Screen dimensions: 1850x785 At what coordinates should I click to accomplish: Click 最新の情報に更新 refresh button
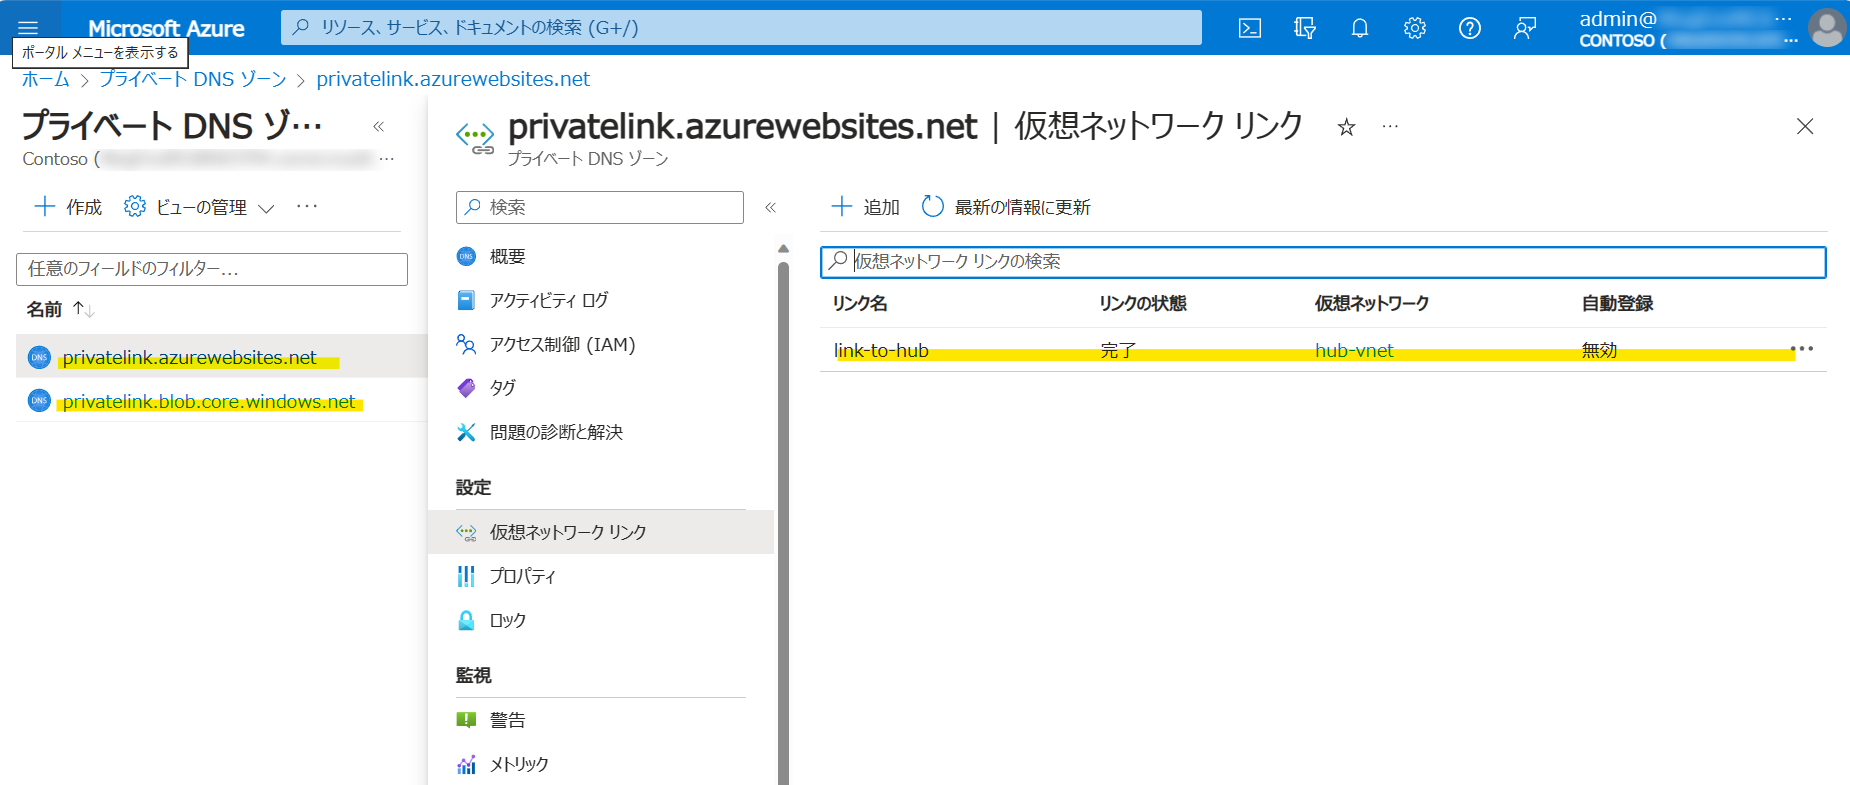pos(1006,207)
